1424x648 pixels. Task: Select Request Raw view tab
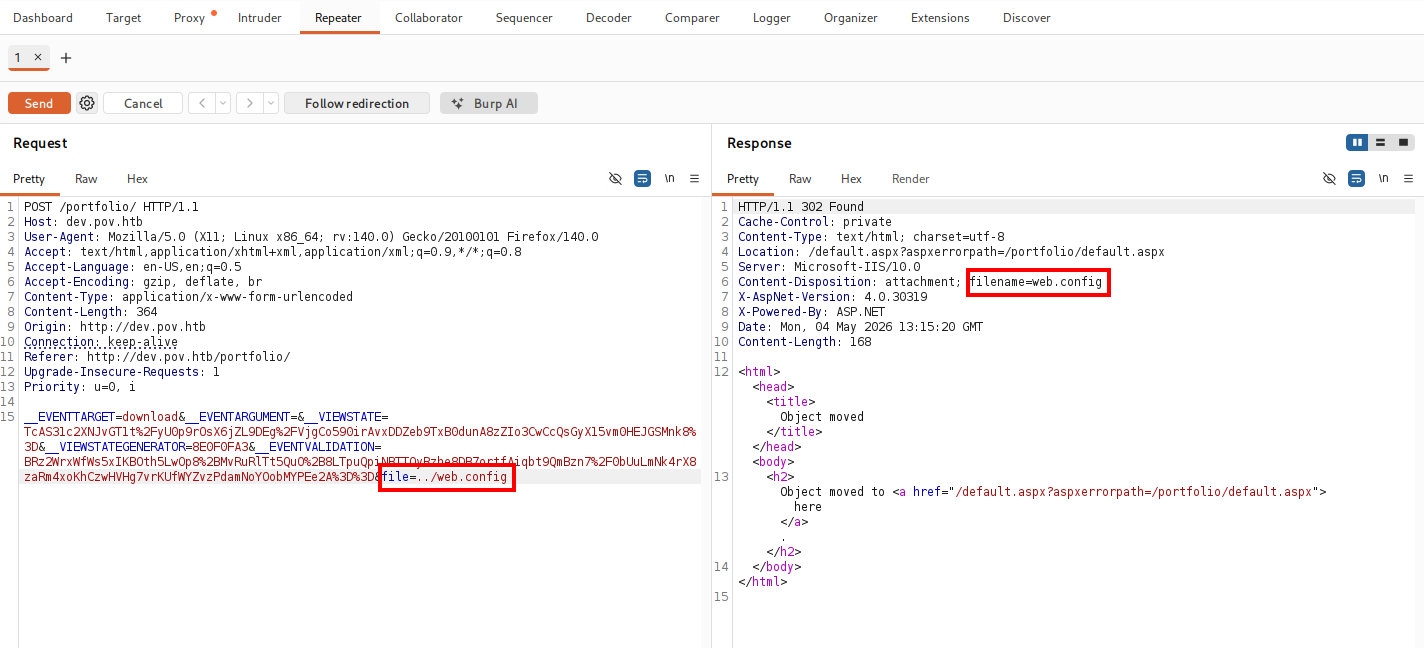click(x=86, y=179)
